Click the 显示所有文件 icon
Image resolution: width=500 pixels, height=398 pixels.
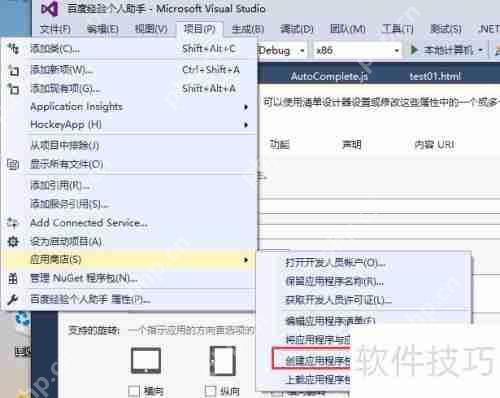click(13, 164)
